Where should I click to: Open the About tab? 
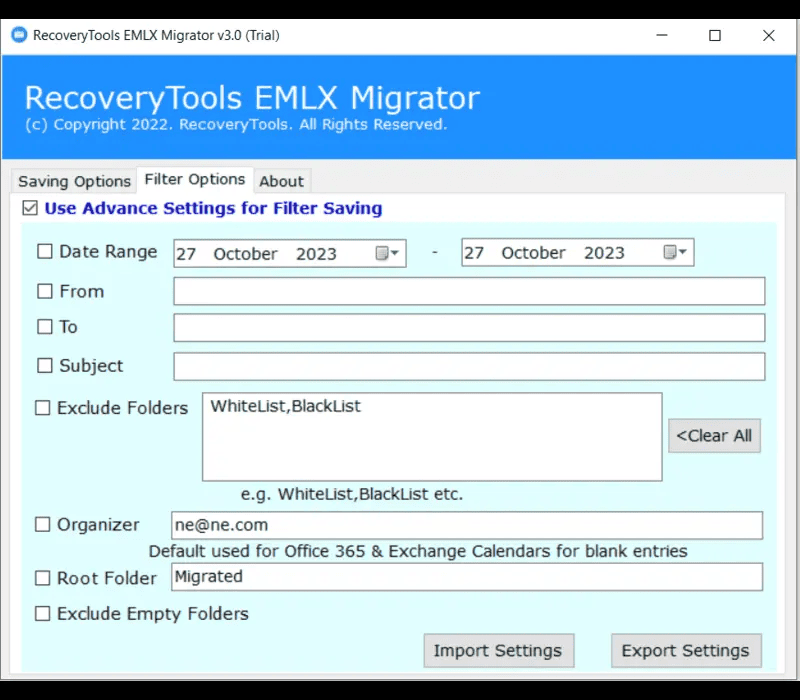coord(282,181)
